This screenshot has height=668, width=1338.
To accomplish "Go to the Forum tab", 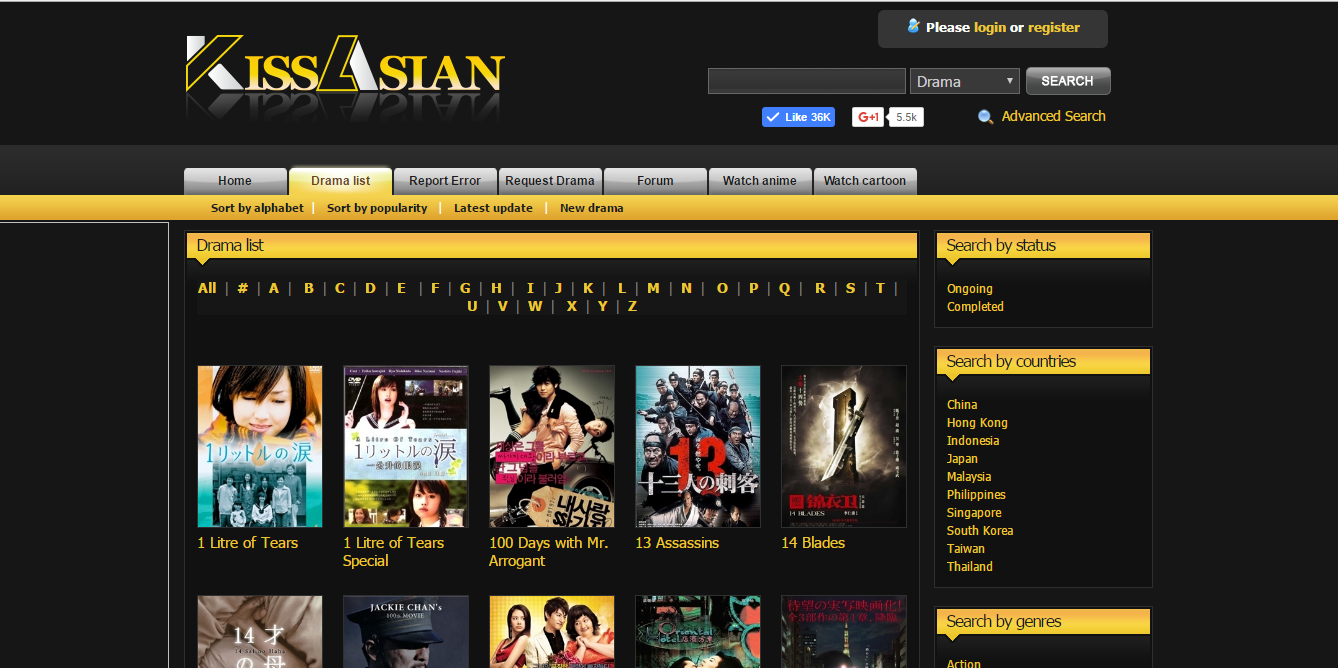I will tap(655, 181).
